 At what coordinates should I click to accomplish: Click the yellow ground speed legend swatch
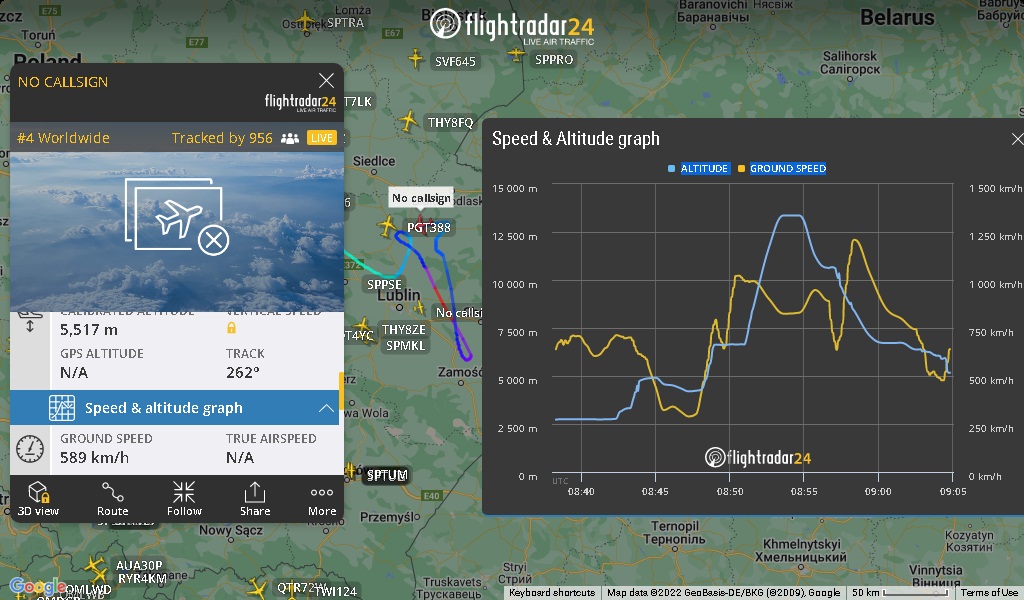click(x=741, y=168)
